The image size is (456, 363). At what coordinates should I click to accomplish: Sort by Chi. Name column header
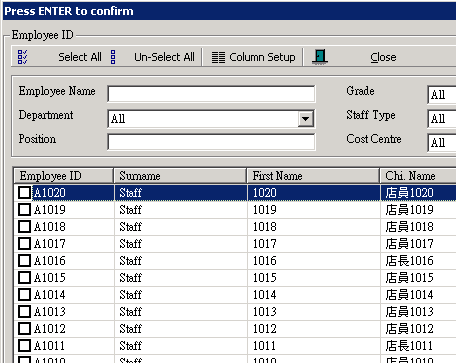click(418, 176)
